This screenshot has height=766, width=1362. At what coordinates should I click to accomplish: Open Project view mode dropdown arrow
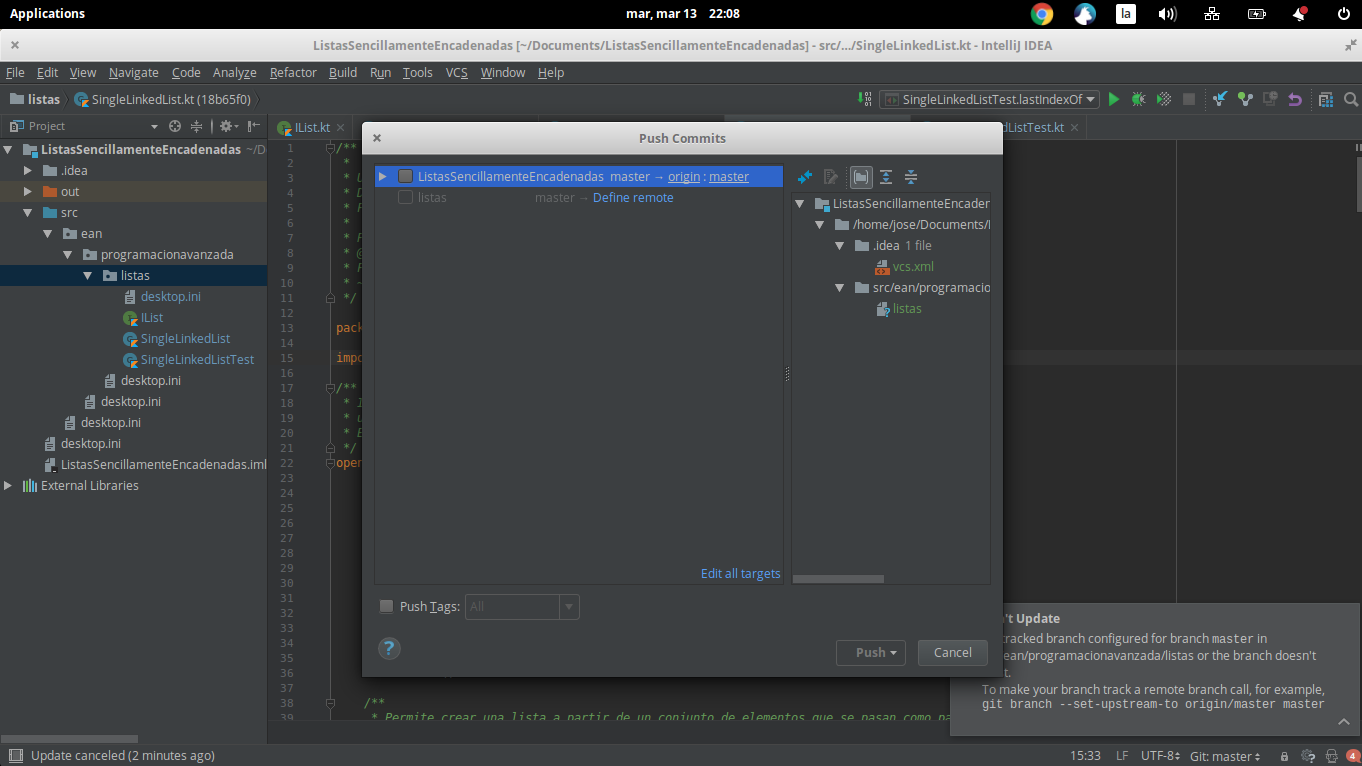click(154, 126)
